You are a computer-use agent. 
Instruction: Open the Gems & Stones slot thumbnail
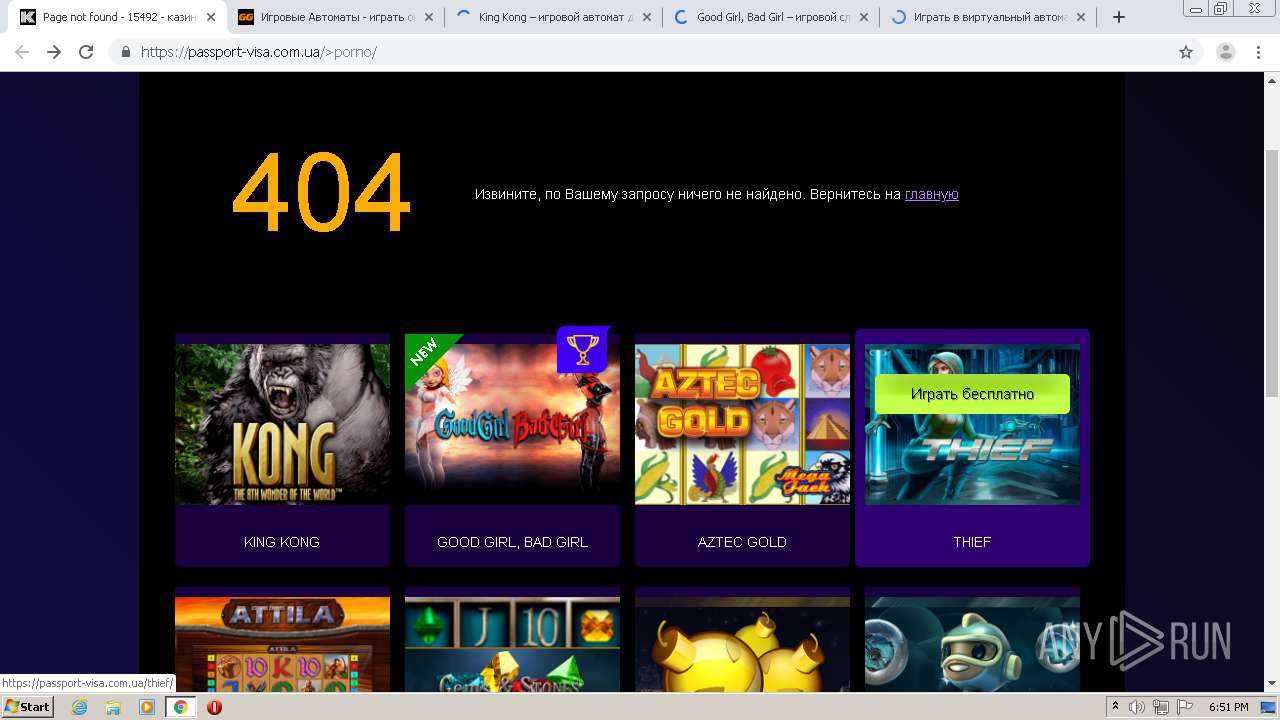click(x=512, y=644)
